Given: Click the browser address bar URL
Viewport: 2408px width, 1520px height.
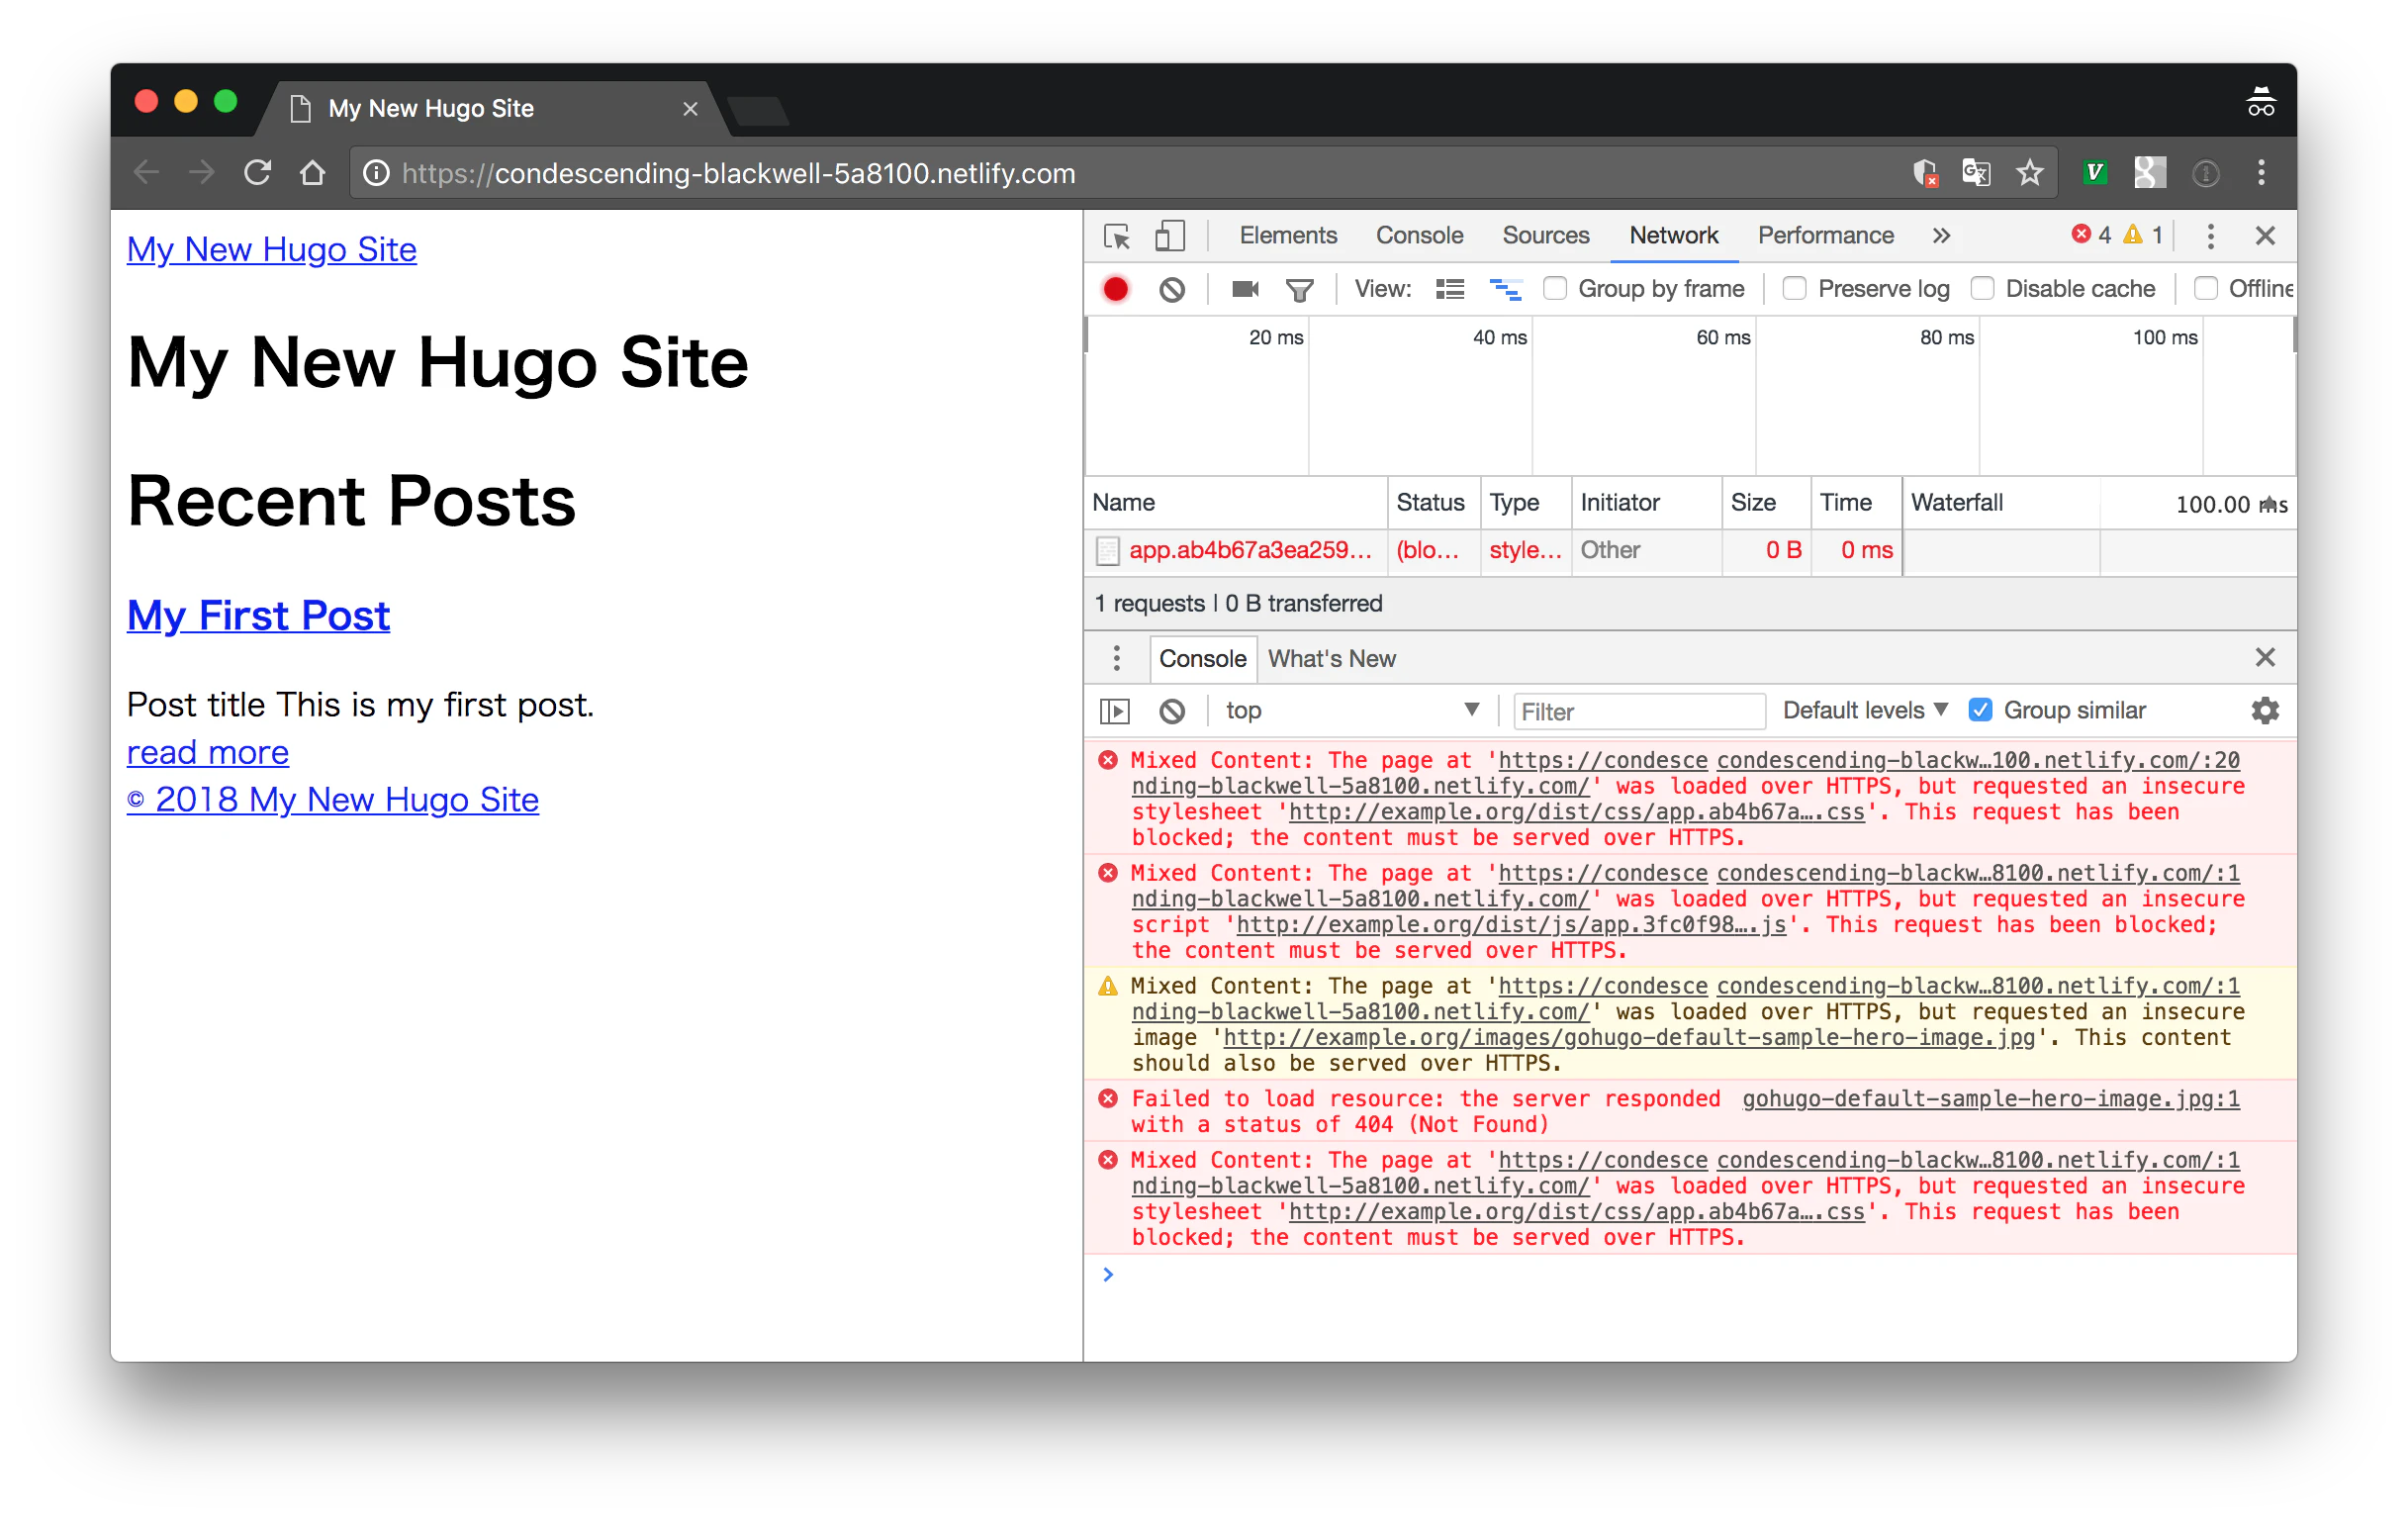Looking at the screenshot, I should [738, 173].
